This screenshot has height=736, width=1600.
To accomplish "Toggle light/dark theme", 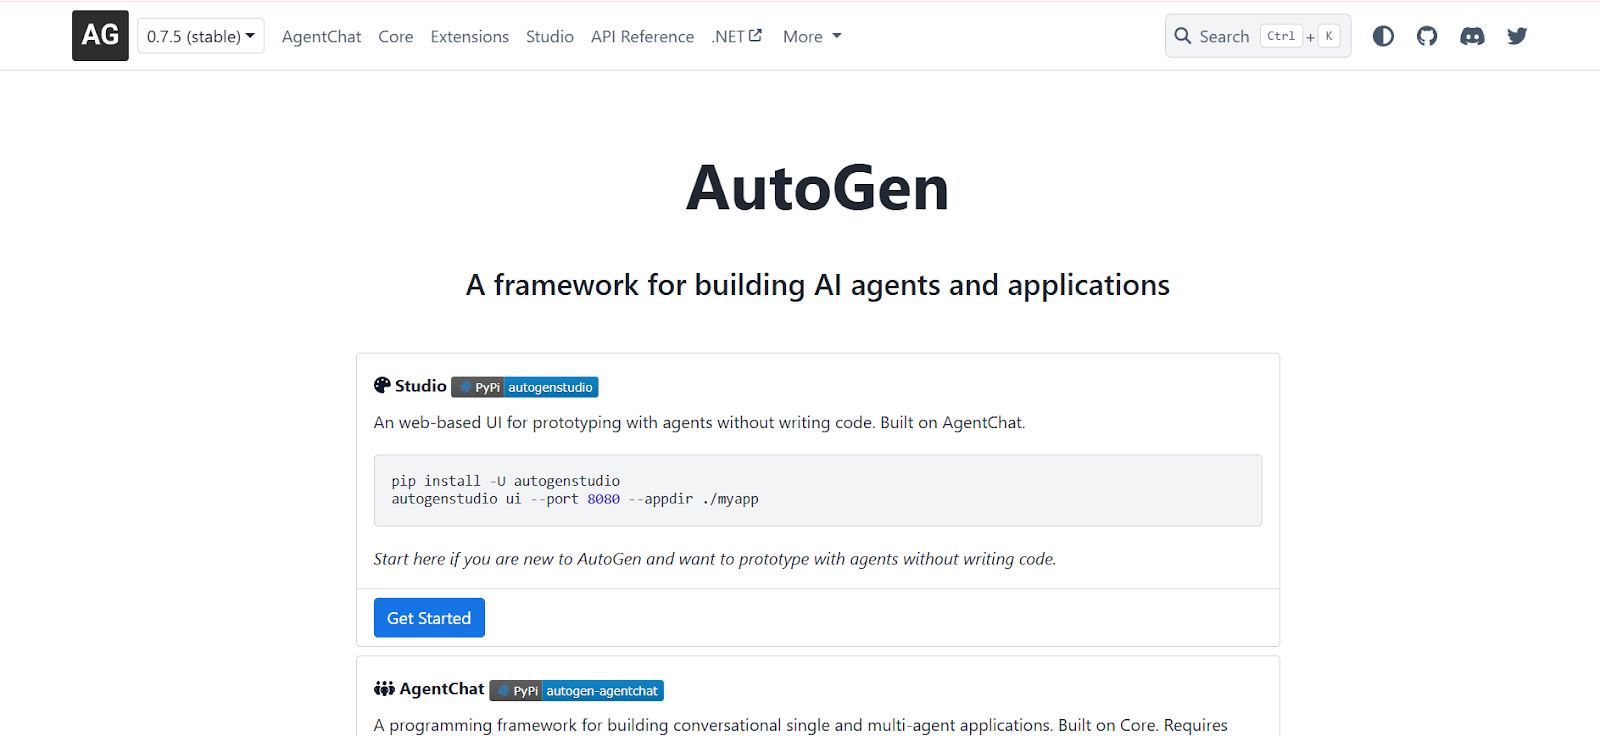I will pos(1383,36).
